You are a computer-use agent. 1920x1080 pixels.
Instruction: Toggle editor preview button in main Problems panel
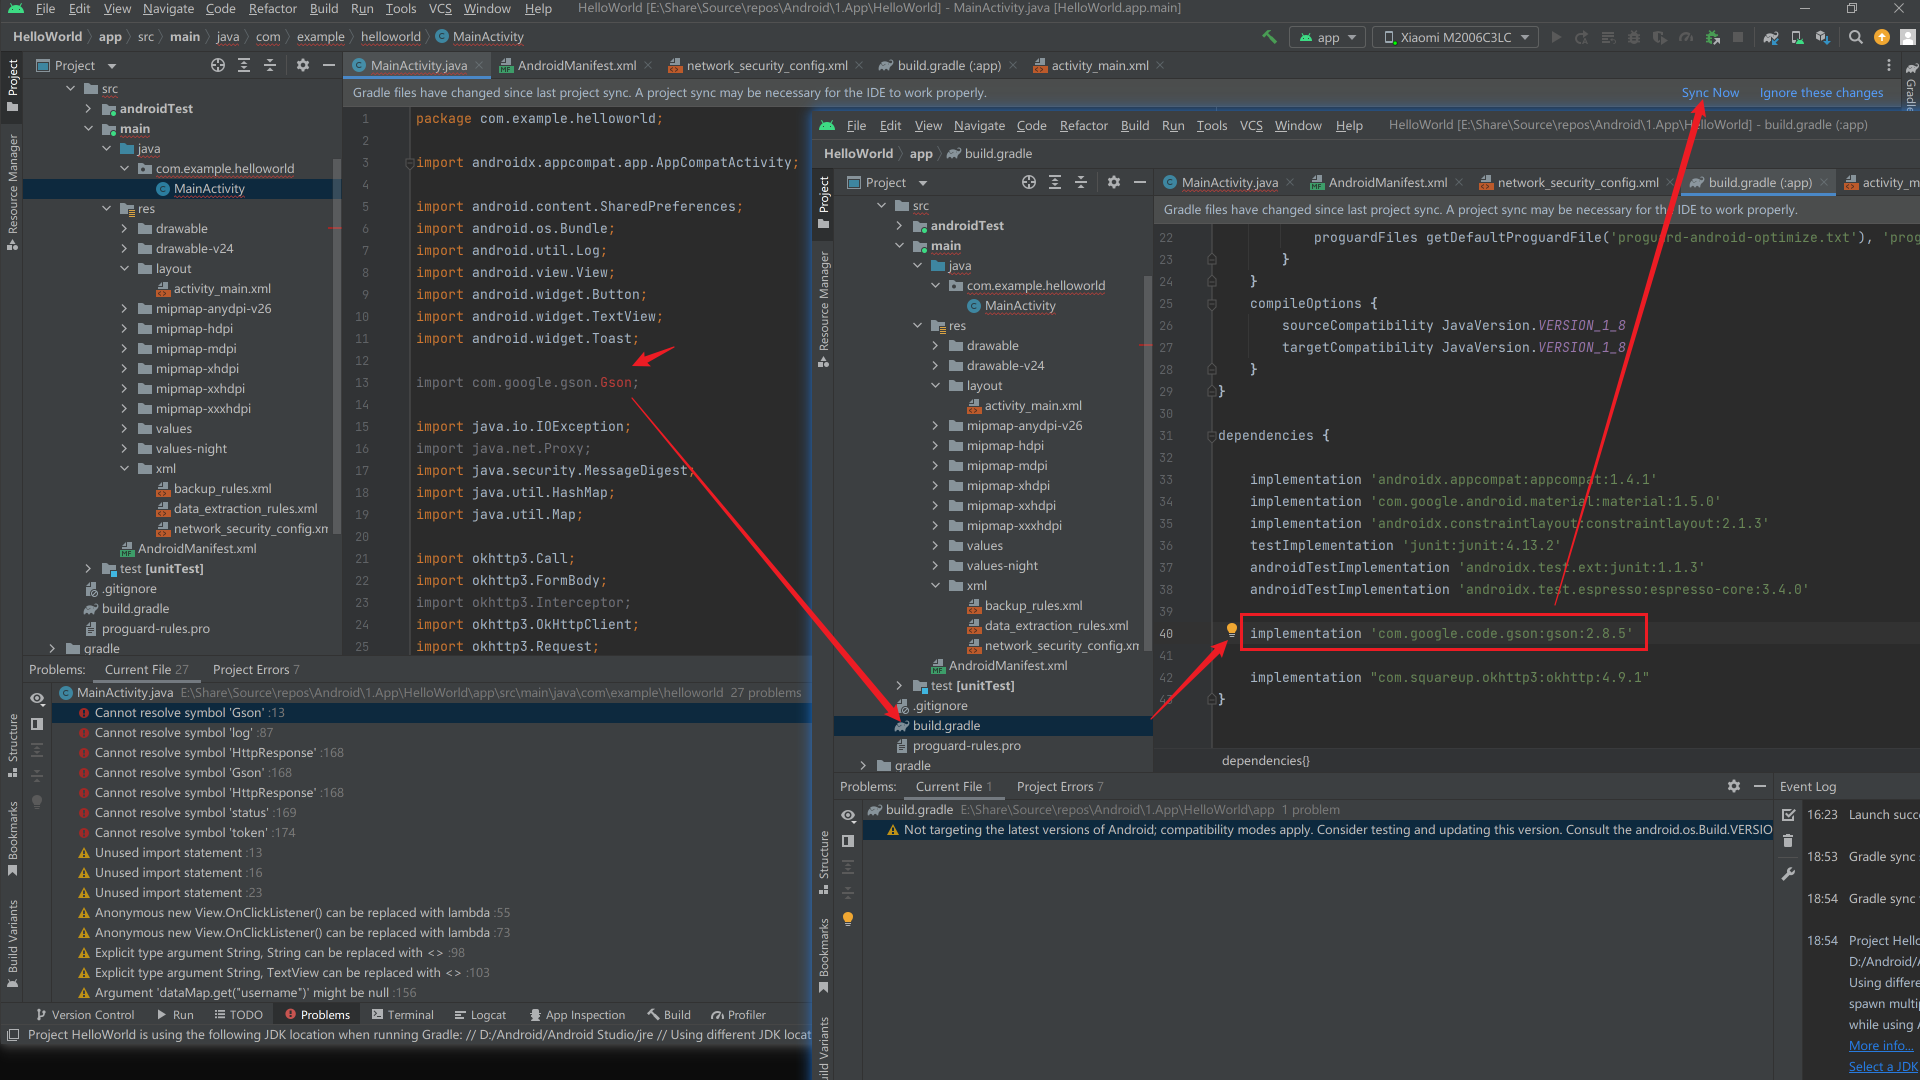(37, 724)
